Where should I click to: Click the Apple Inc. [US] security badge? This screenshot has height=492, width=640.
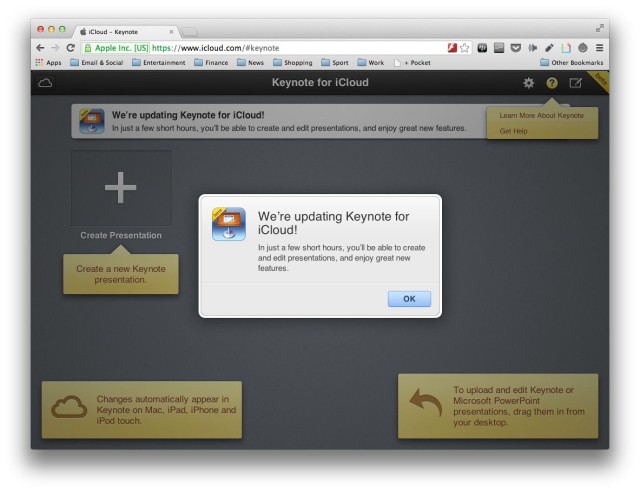point(116,48)
